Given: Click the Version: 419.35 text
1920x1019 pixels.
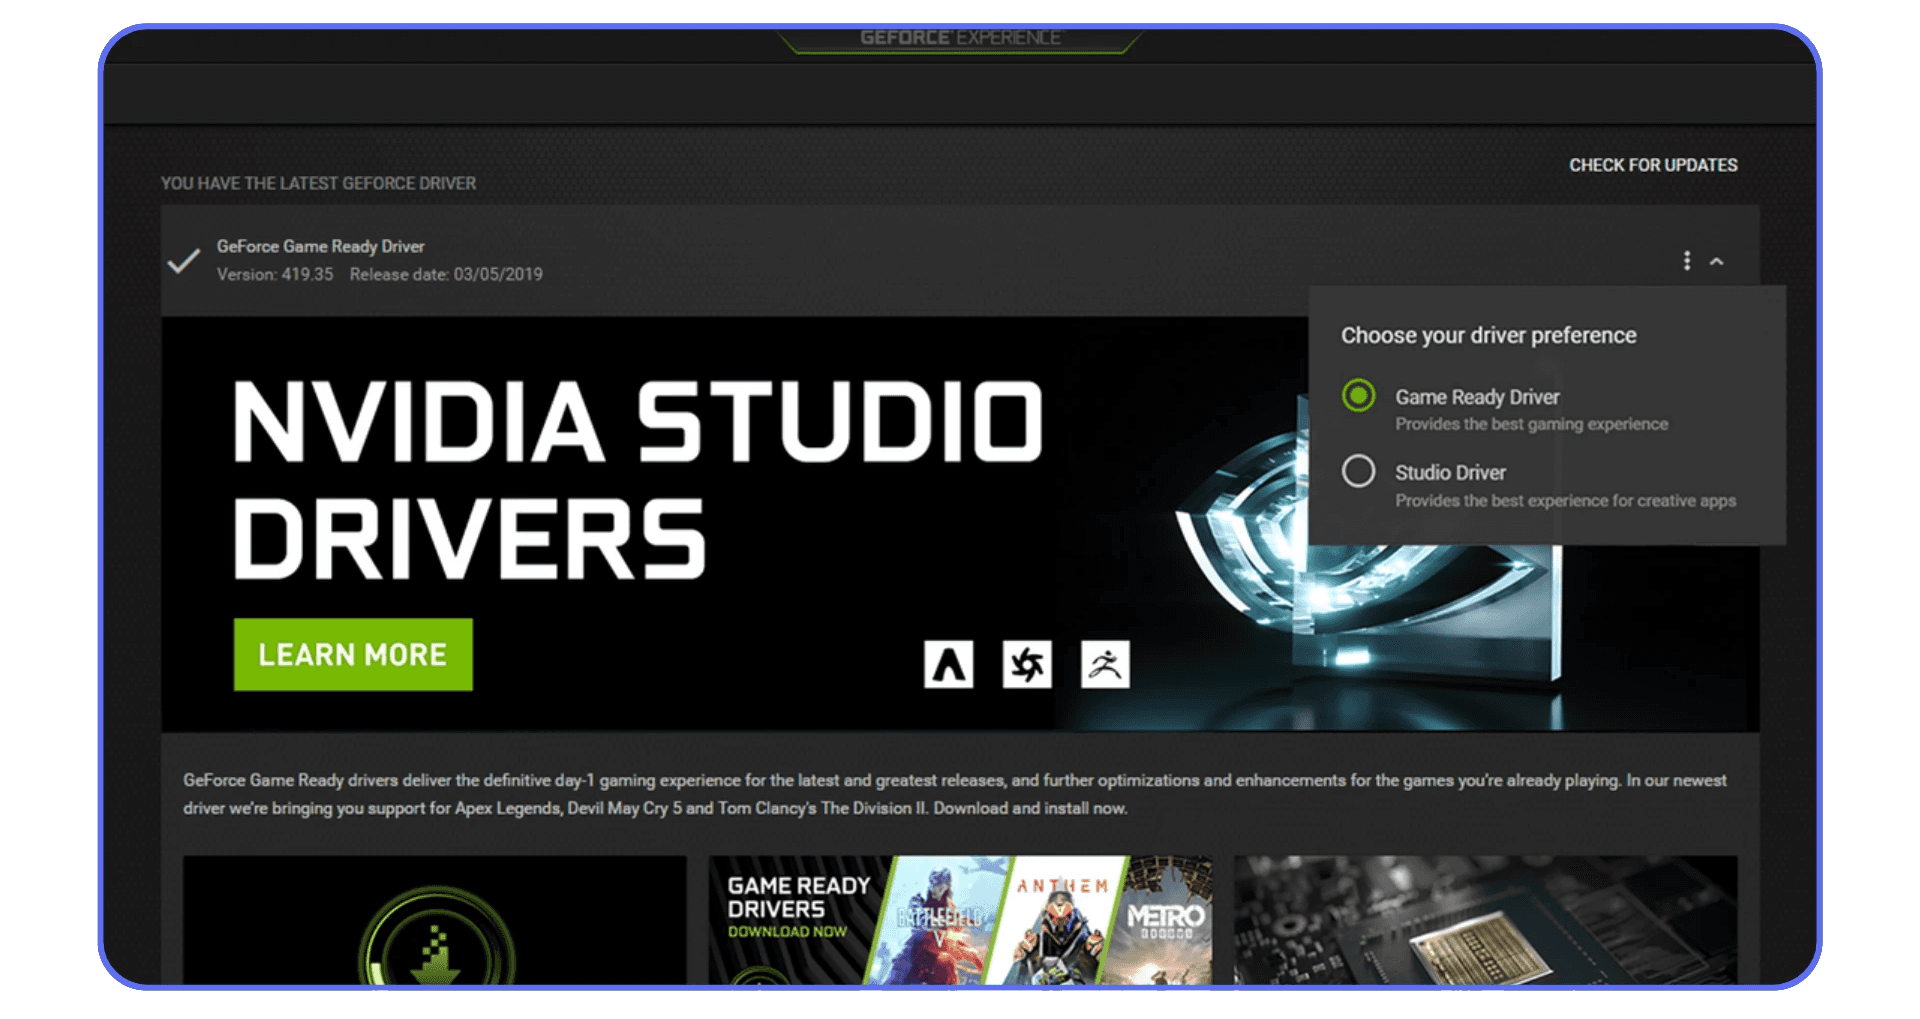Looking at the screenshot, I should coord(275,274).
